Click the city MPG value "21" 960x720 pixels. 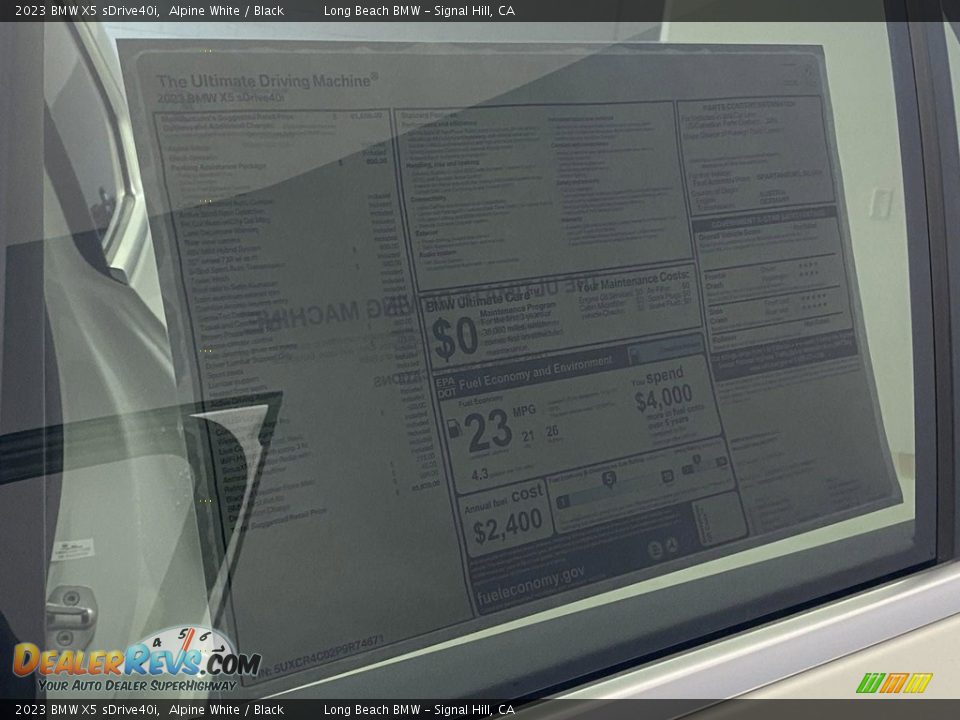pos(528,436)
